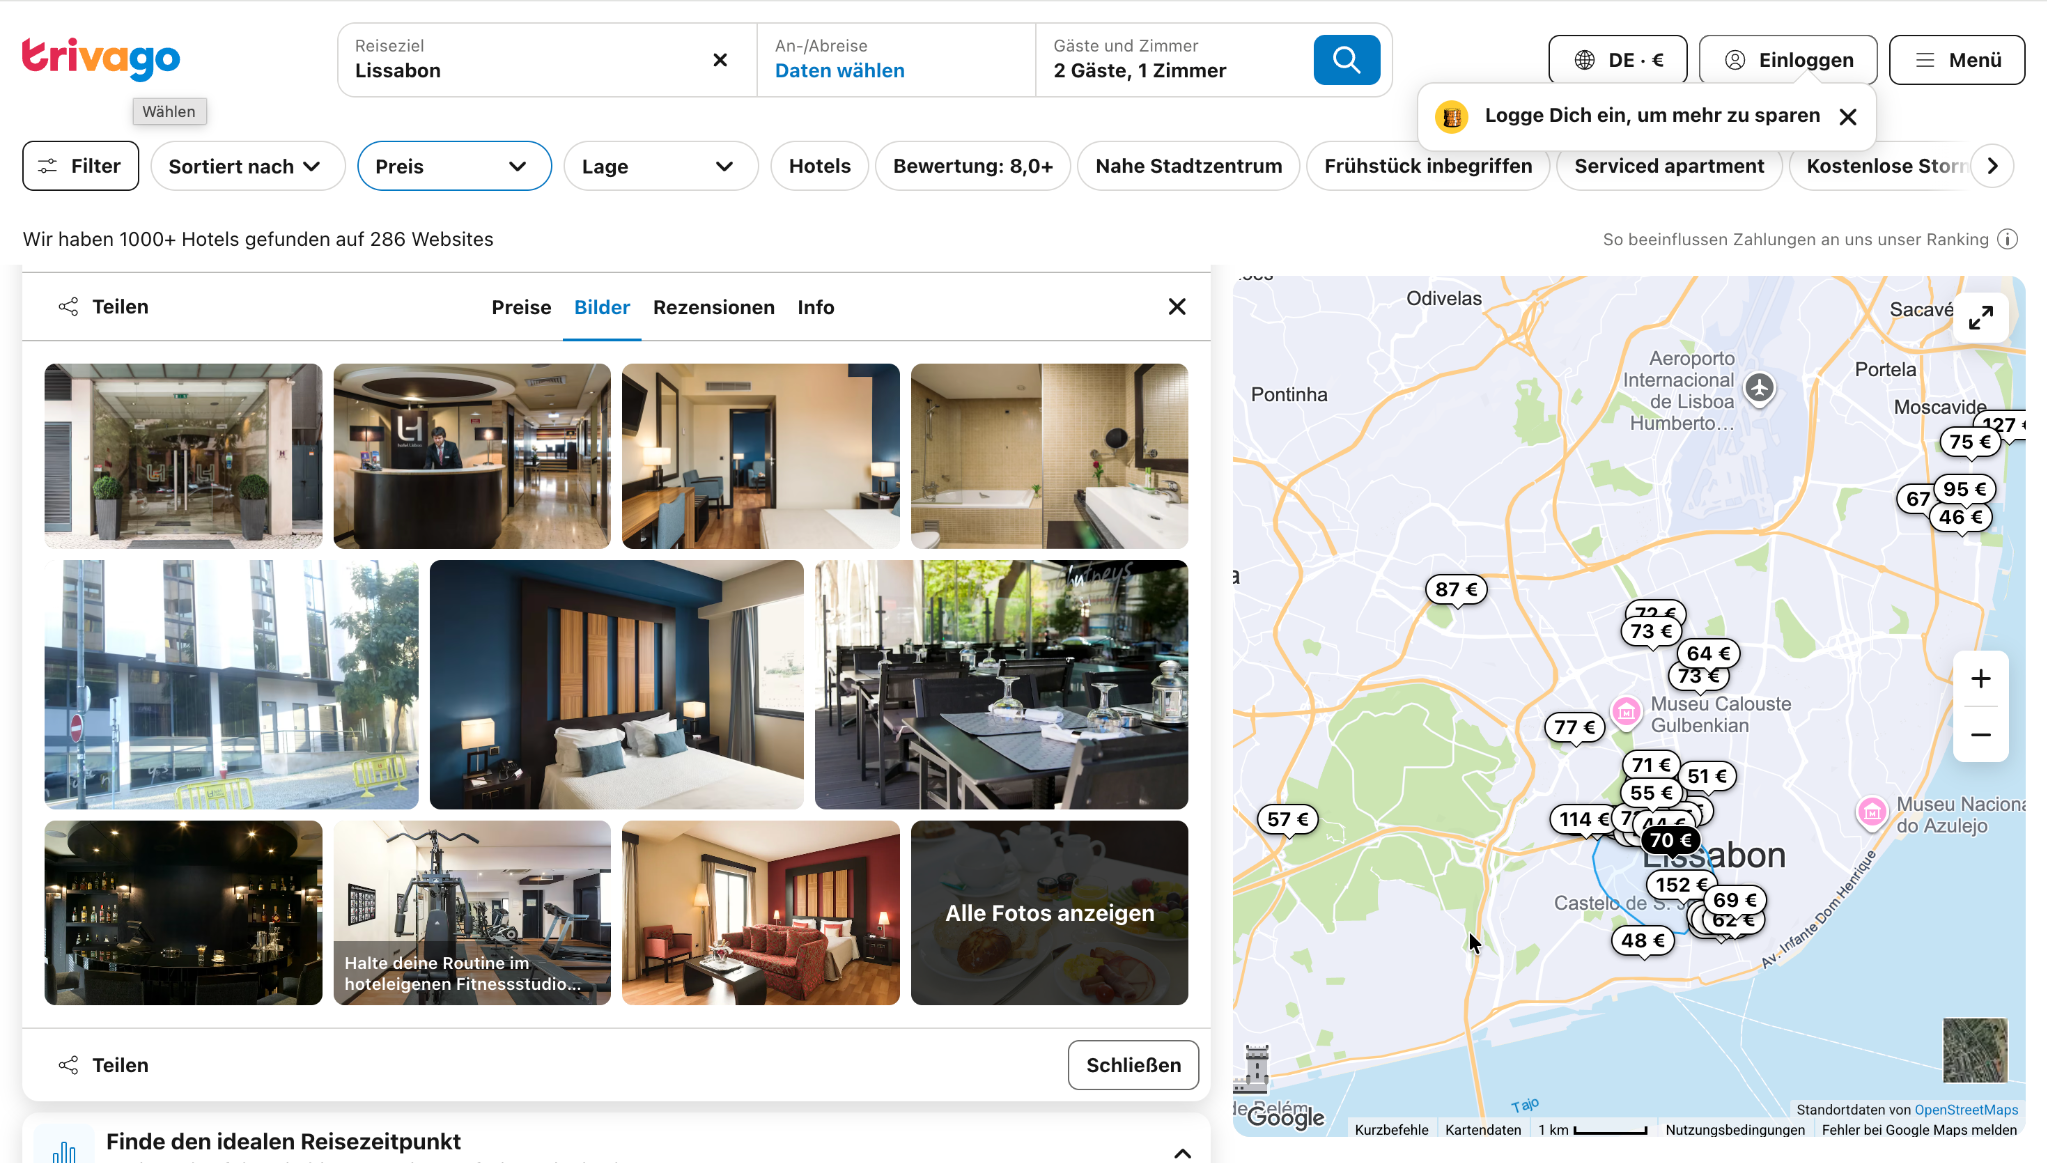Switch map to satellite view thumbnail
The height and width of the screenshot is (1163, 2047).
coord(1975,1050)
